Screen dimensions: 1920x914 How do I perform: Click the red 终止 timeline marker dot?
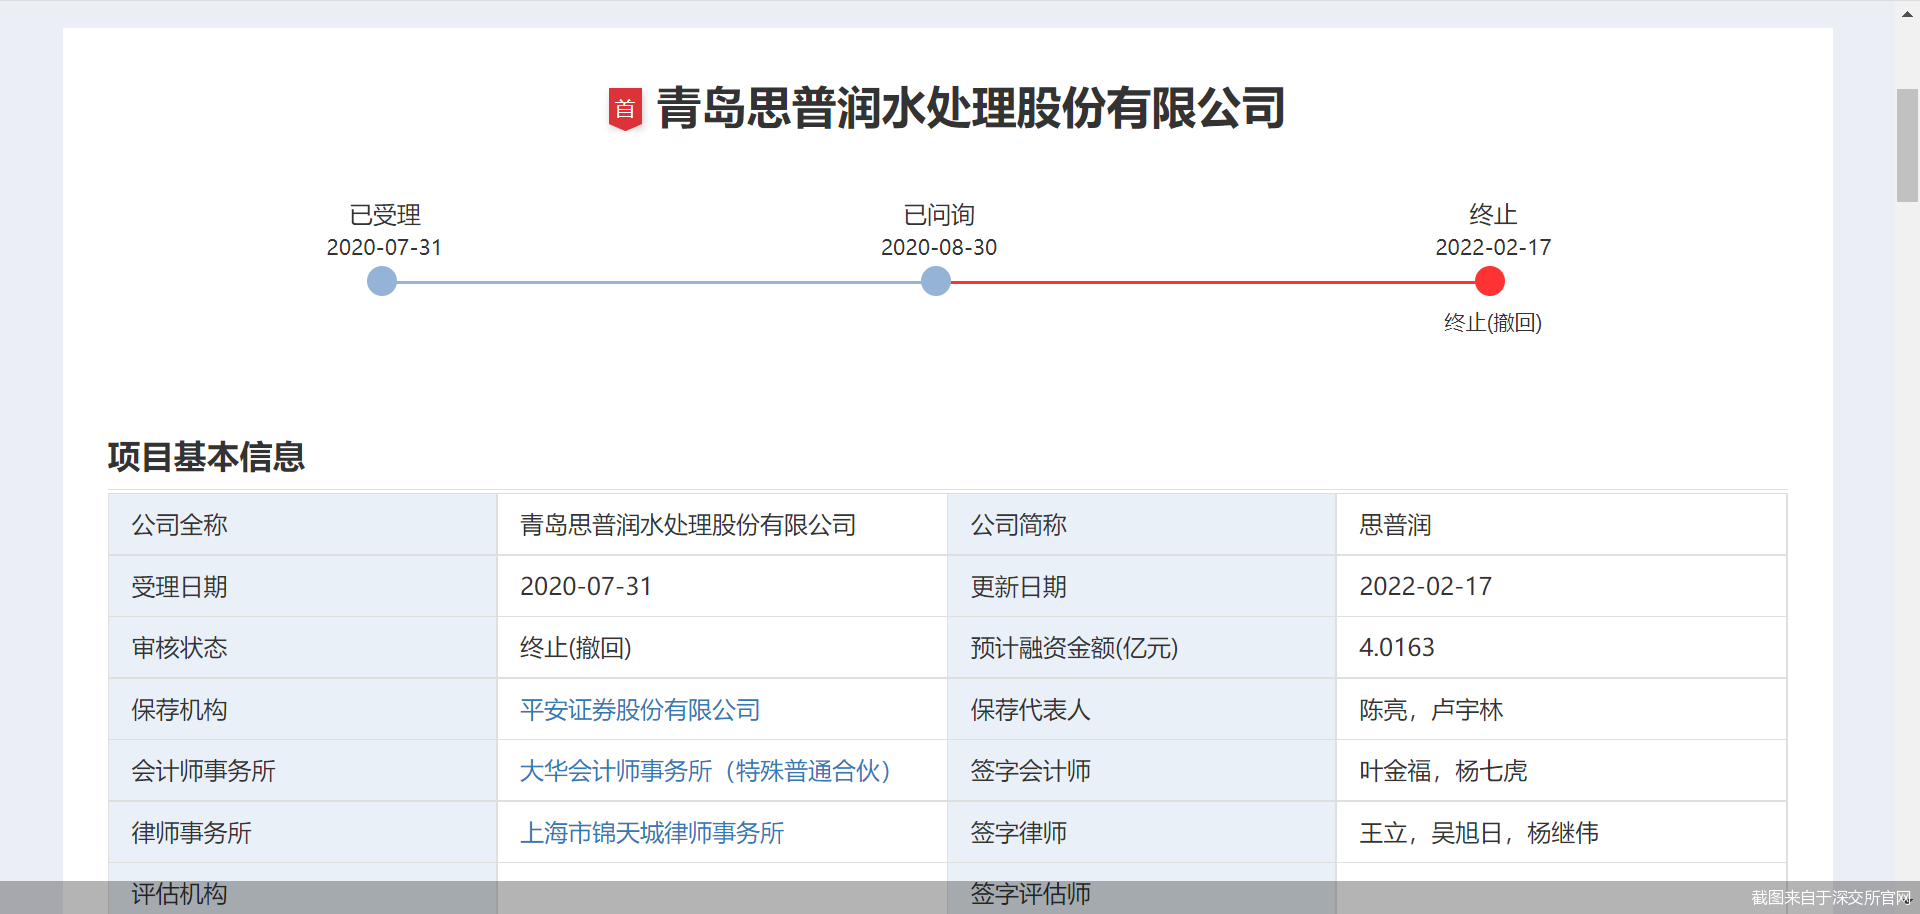pos(1490,282)
